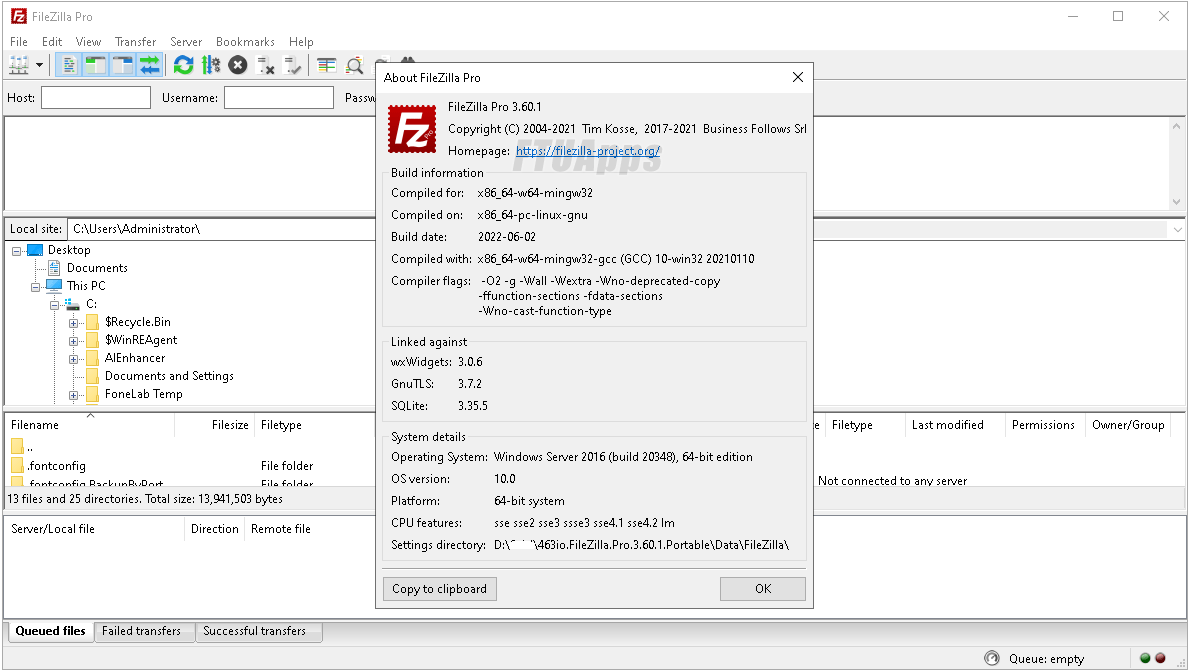This screenshot has width=1189, height=671.
Task: Switch to the Queued files tab
Action: click(50, 631)
